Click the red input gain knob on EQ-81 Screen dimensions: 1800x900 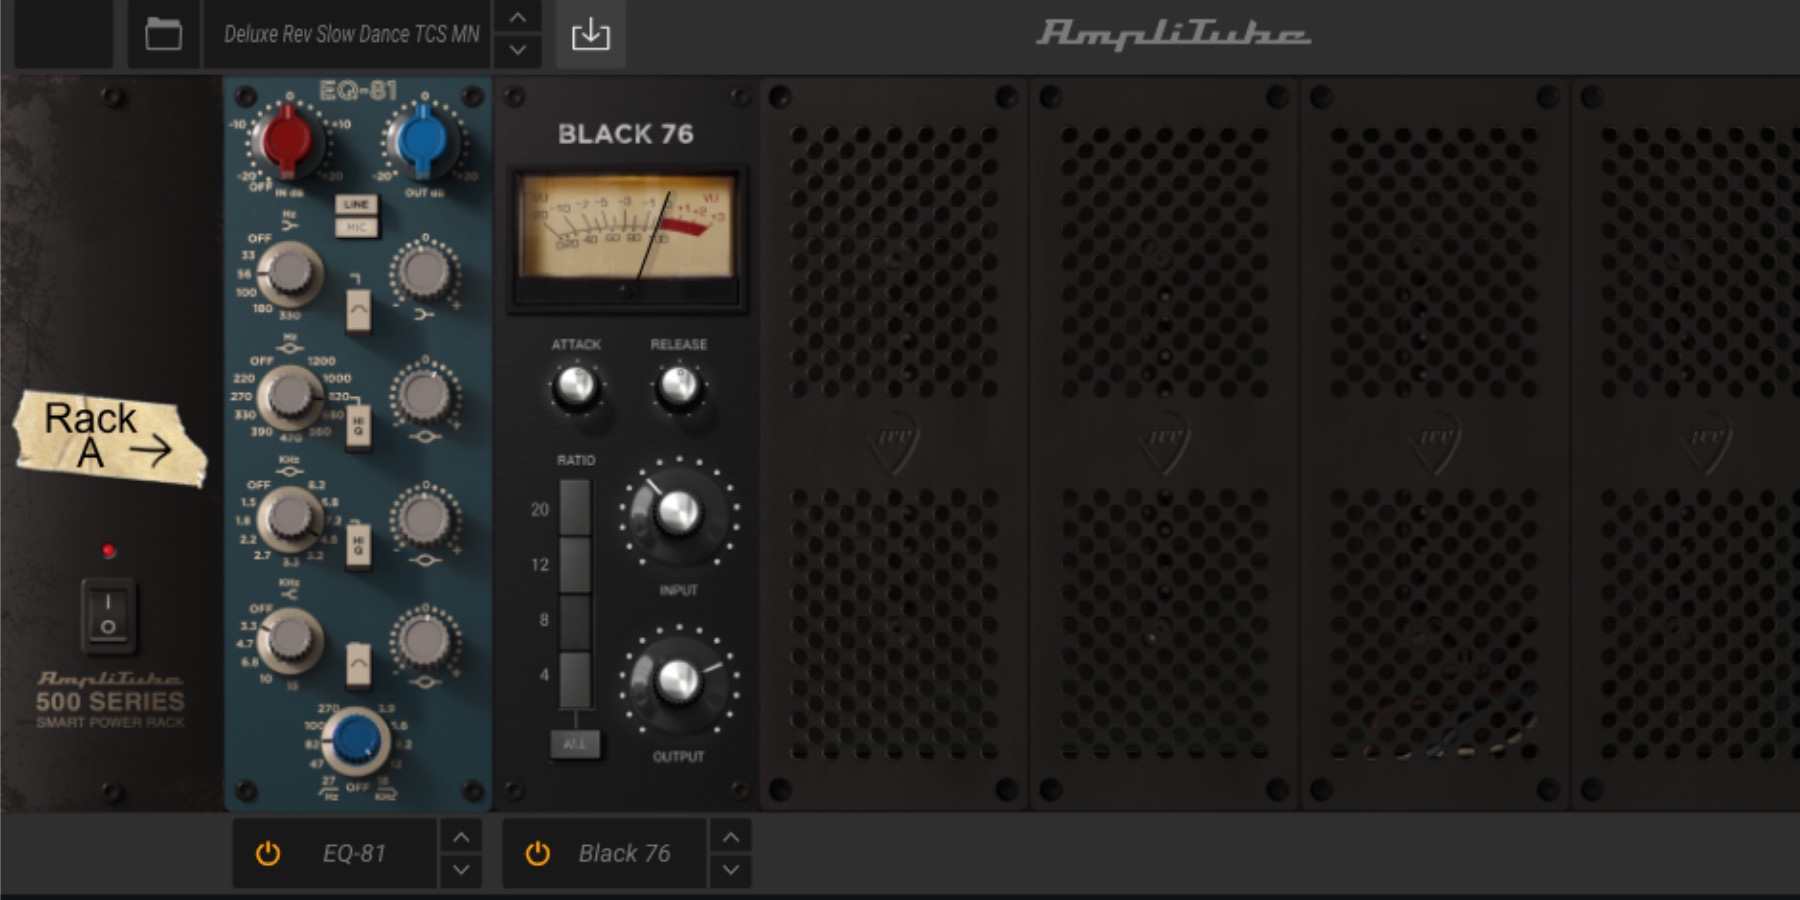point(287,141)
